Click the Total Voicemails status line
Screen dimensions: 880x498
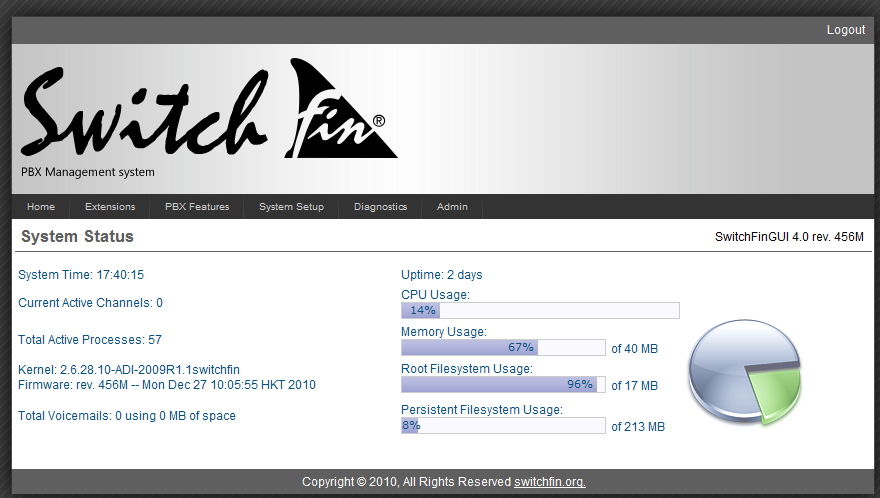[x=127, y=416]
